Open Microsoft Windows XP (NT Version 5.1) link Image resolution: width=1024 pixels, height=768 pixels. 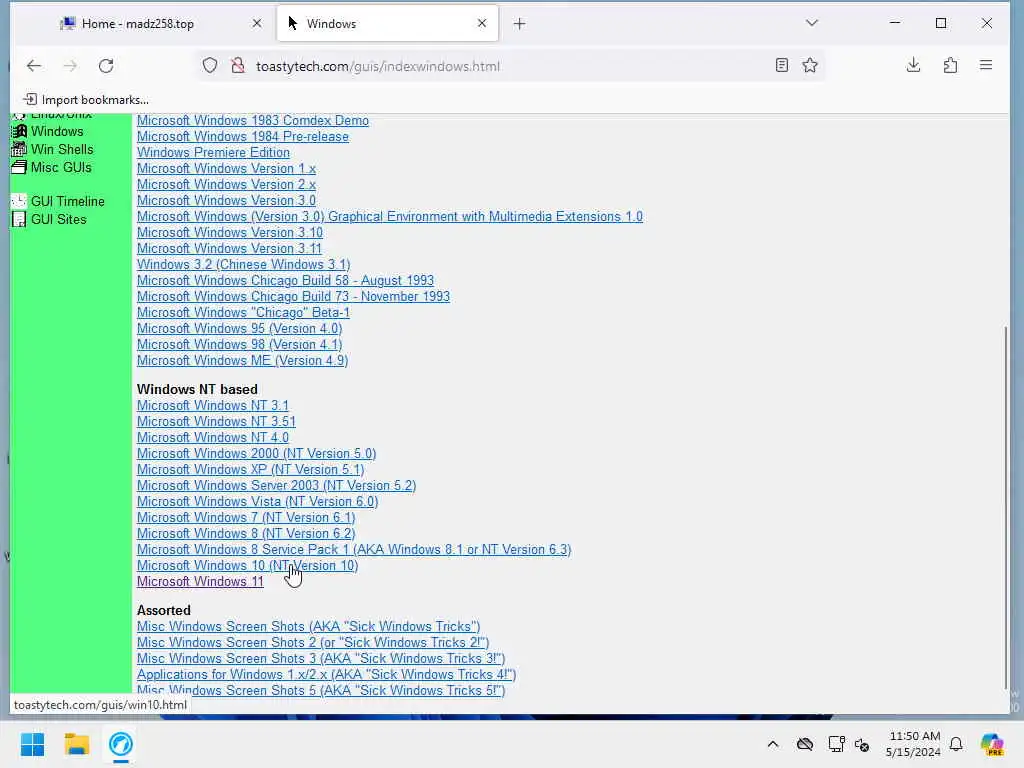[250, 470]
